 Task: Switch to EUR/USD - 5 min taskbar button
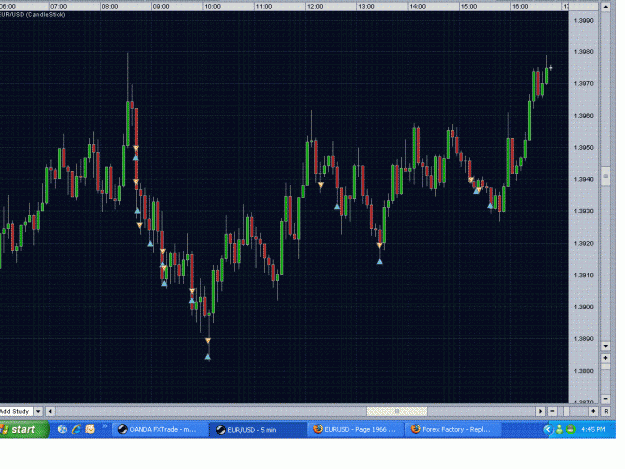(x=258, y=430)
